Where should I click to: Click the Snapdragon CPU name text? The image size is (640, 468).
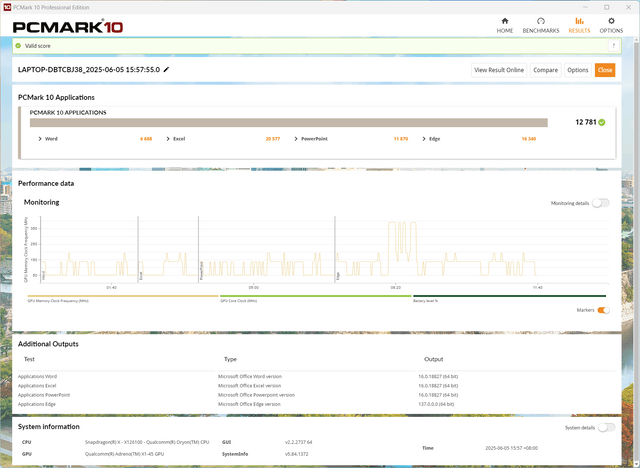point(147,442)
